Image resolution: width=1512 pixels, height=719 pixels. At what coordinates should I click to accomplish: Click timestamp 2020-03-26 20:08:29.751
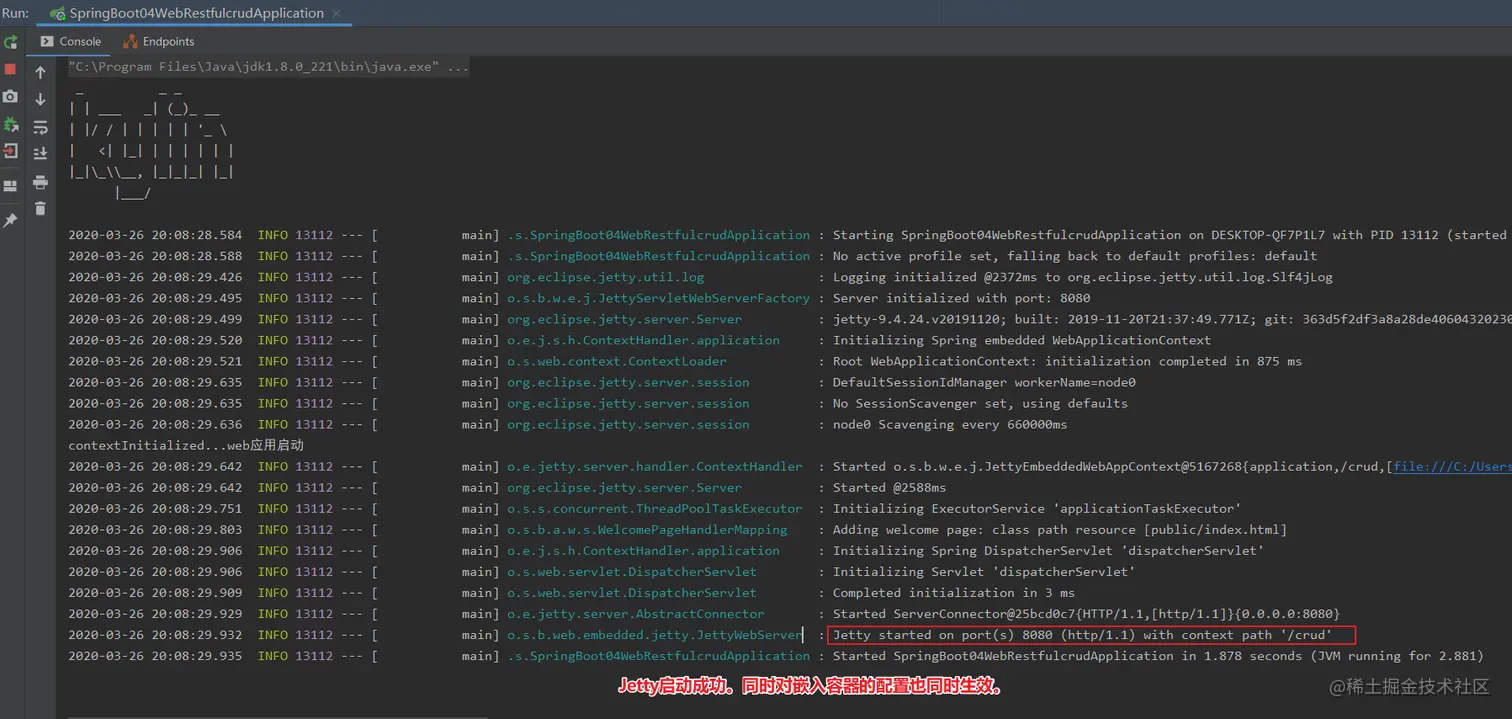coord(155,509)
